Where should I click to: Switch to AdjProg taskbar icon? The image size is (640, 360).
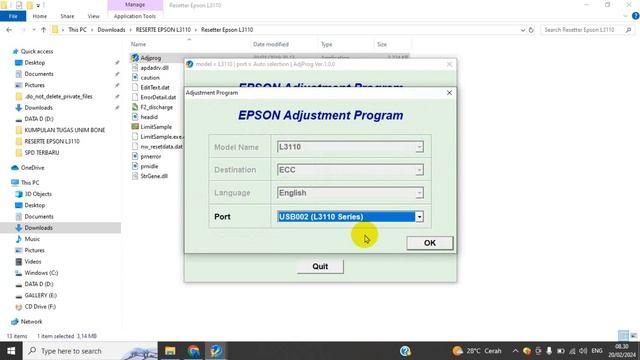pos(216,351)
